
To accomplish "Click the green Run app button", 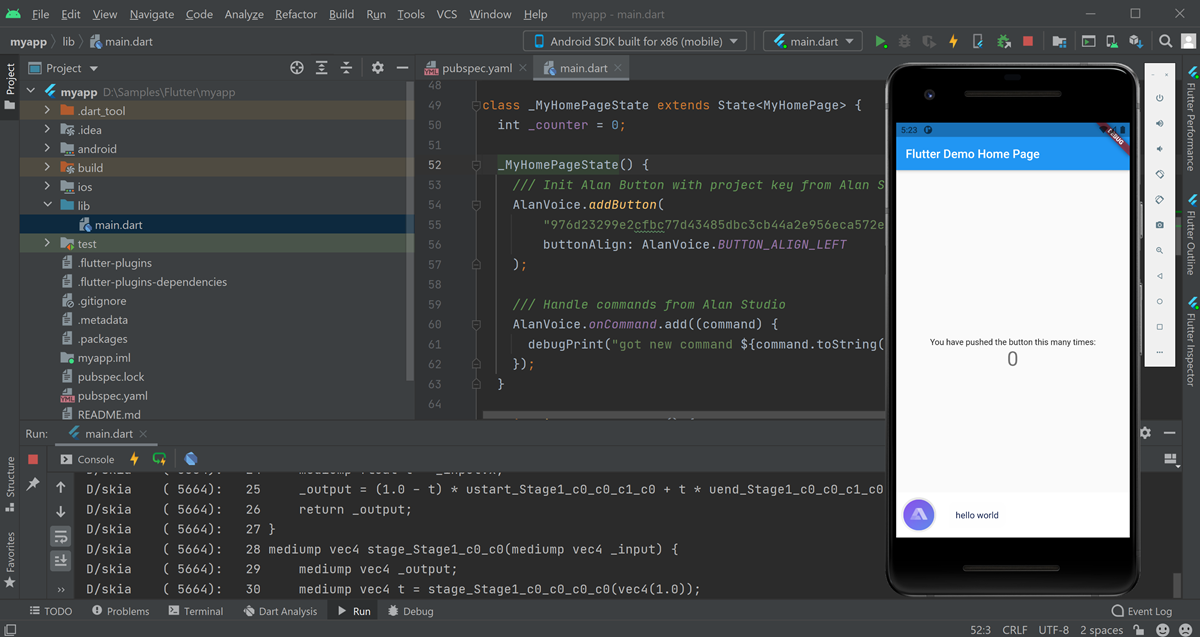I will tap(880, 42).
